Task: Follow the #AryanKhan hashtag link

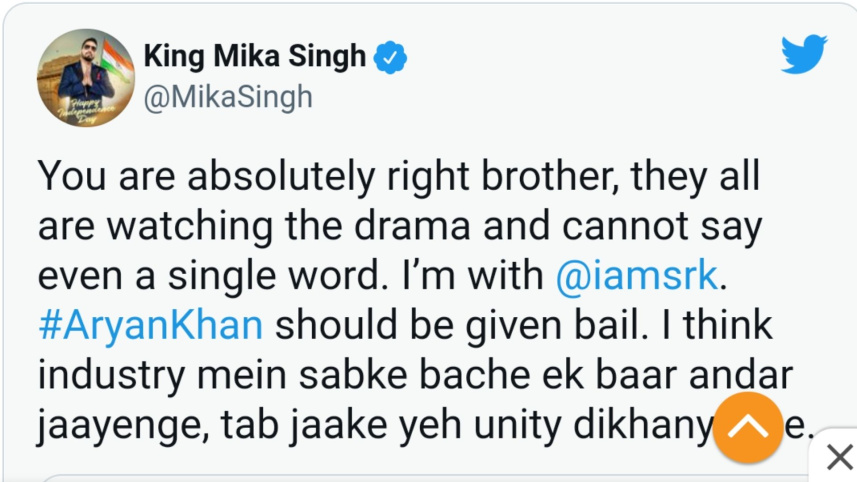Action: [x=150, y=325]
